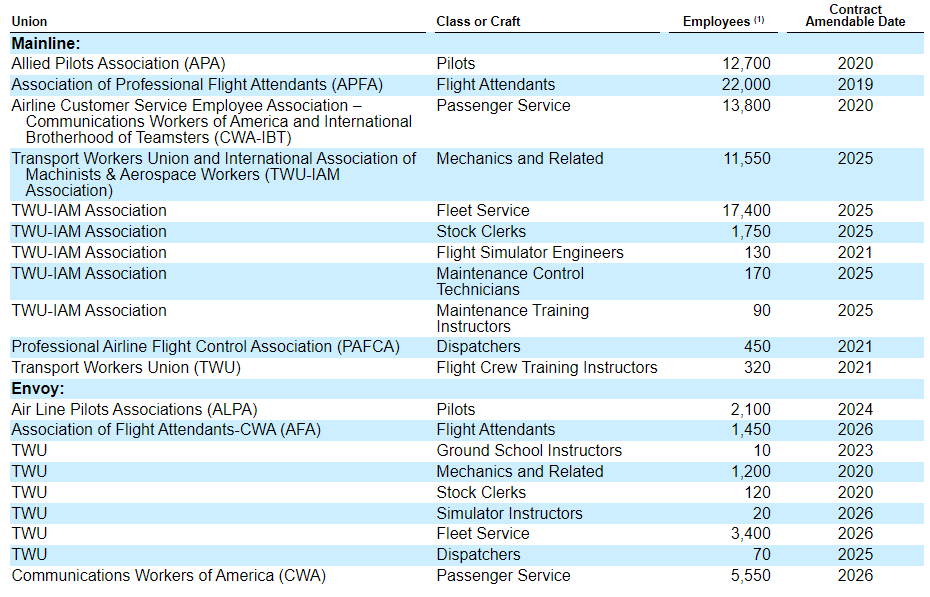Click the Dispatchers cell with 70 employees

pyautogui.click(x=478, y=554)
